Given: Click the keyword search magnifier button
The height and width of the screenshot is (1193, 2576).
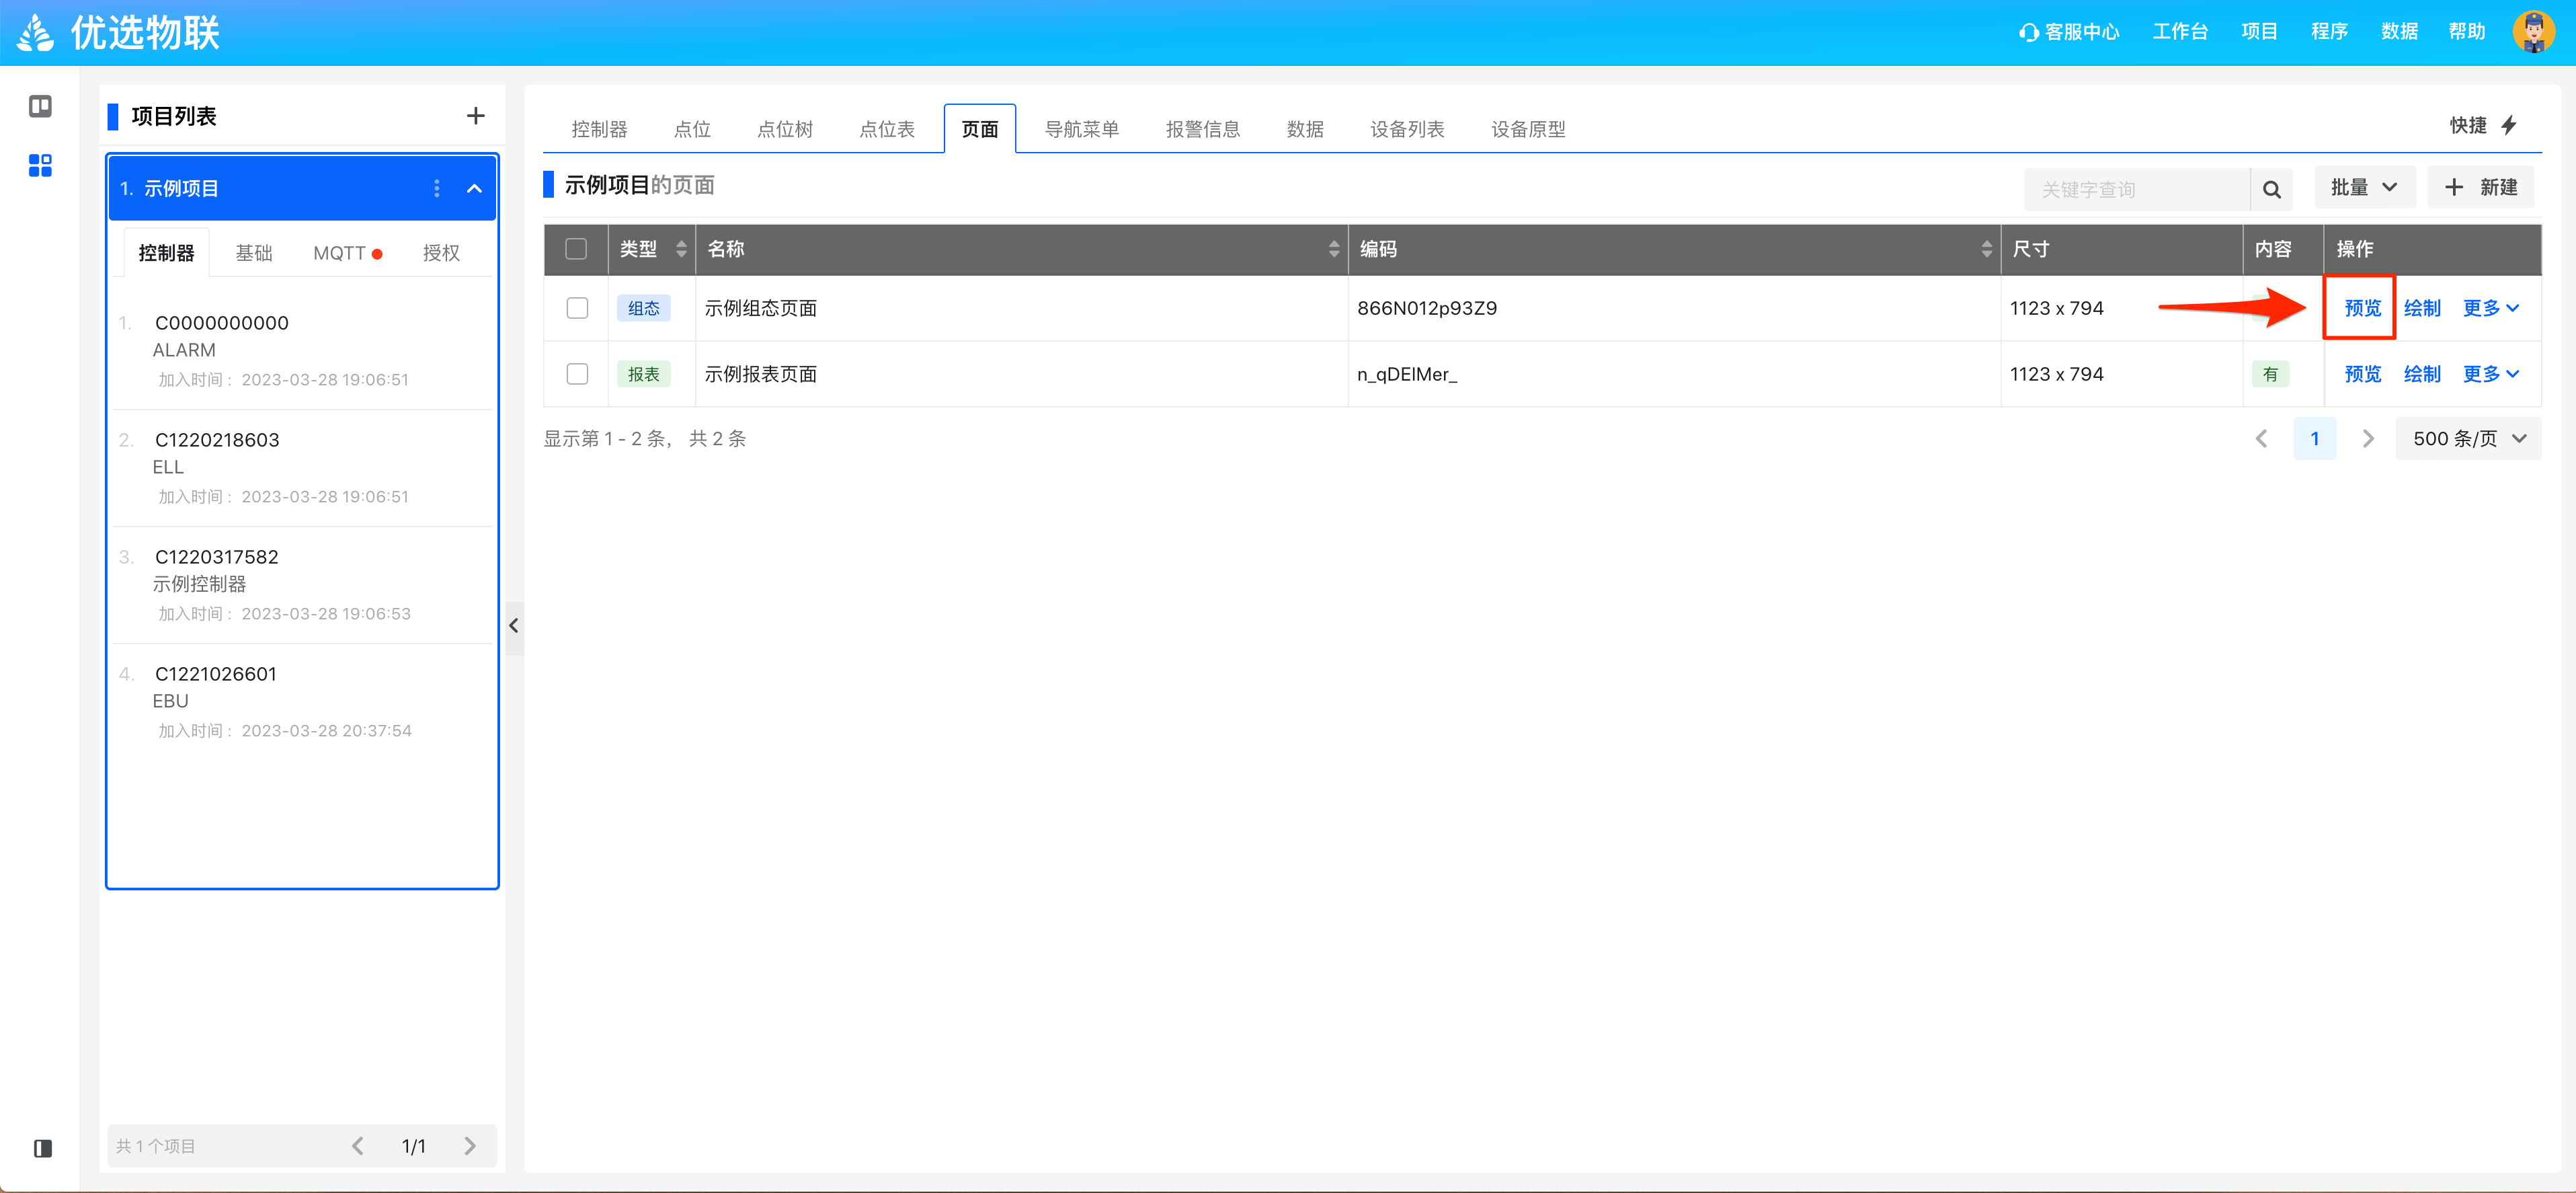Looking at the screenshot, I should 2271,189.
